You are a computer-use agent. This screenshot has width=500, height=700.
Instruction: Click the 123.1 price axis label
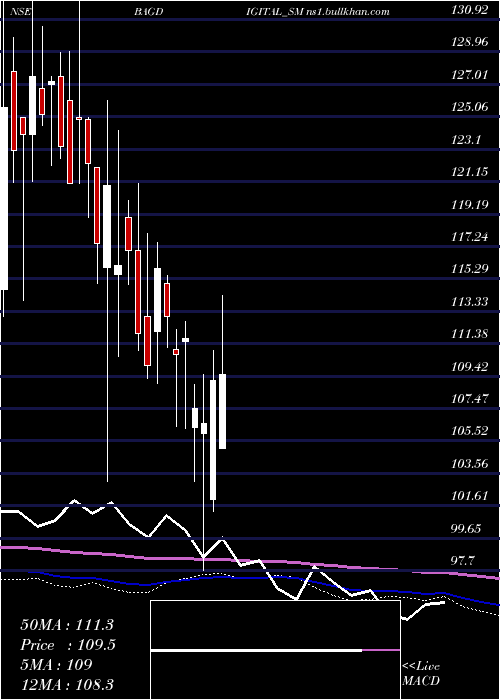(466, 140)
